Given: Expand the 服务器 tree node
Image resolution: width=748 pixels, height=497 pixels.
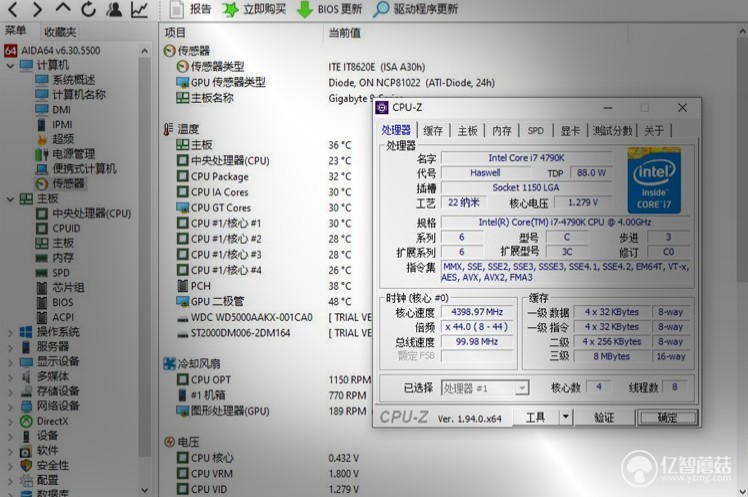Looking at the screenshot, I should 10,347.
